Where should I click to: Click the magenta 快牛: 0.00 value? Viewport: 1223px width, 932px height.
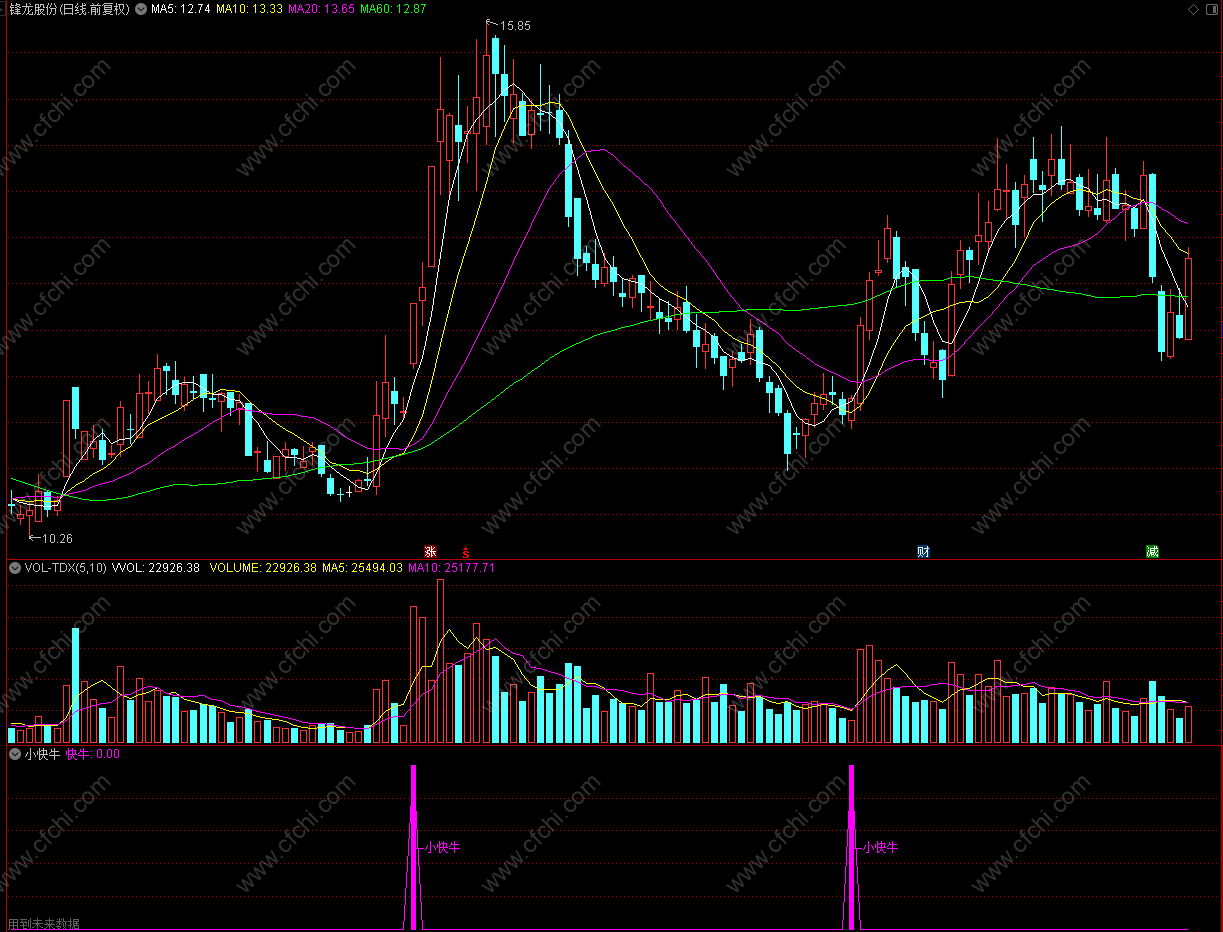click(x=93, y=754)
